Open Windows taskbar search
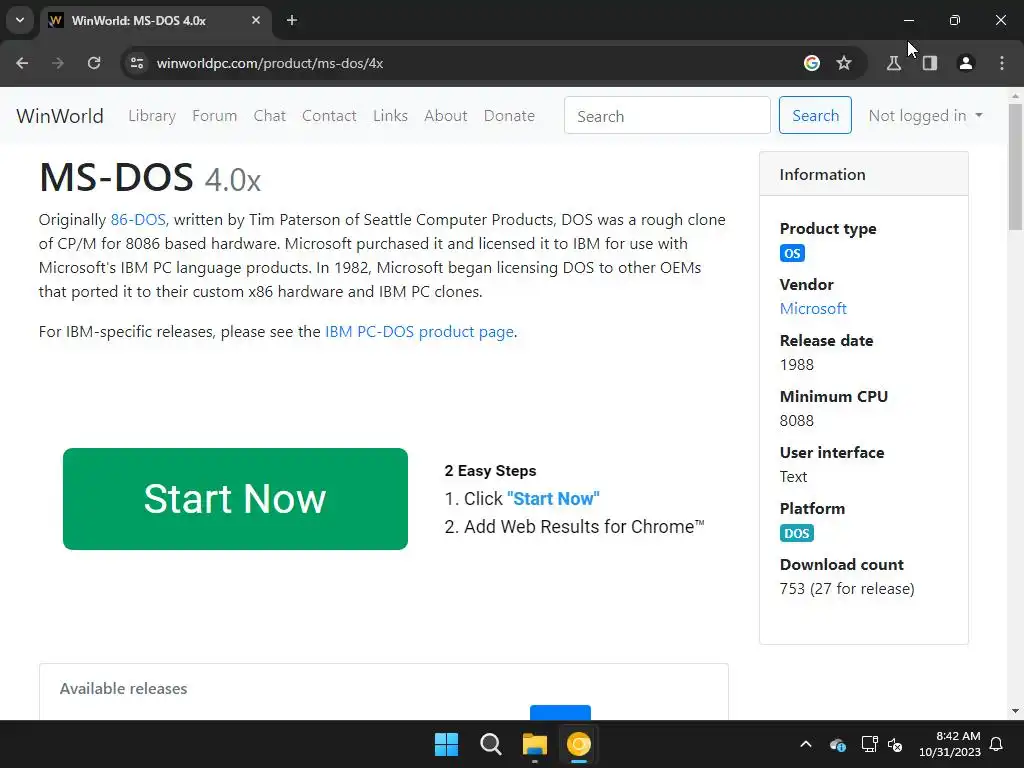 point(490,744)
